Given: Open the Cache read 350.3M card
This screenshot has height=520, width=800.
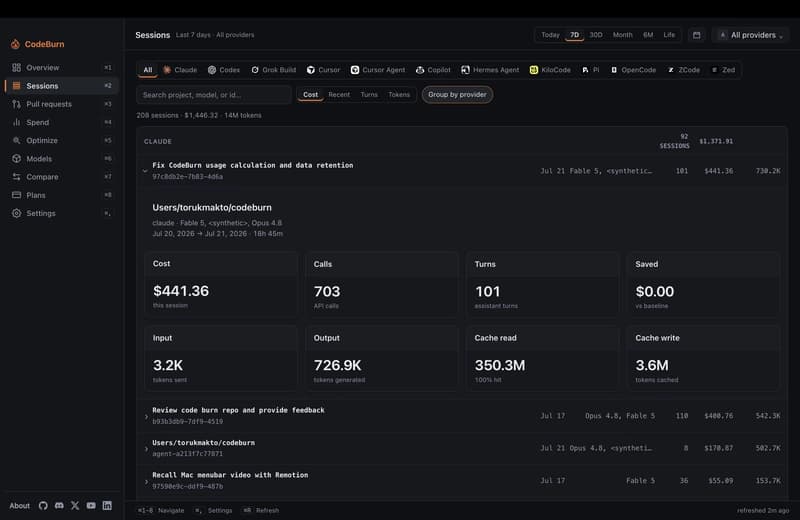Looking at the screenshot, I should click(x=542, y=358).
